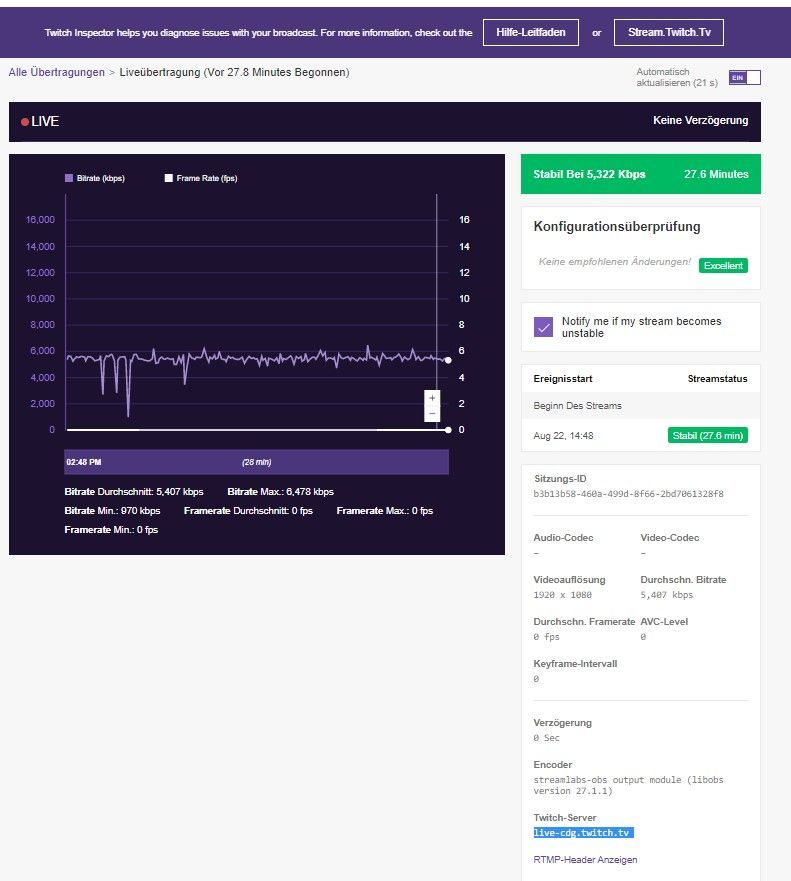
Task: Click the streamlabs-obs encoder text
Action: pos(628,785)
